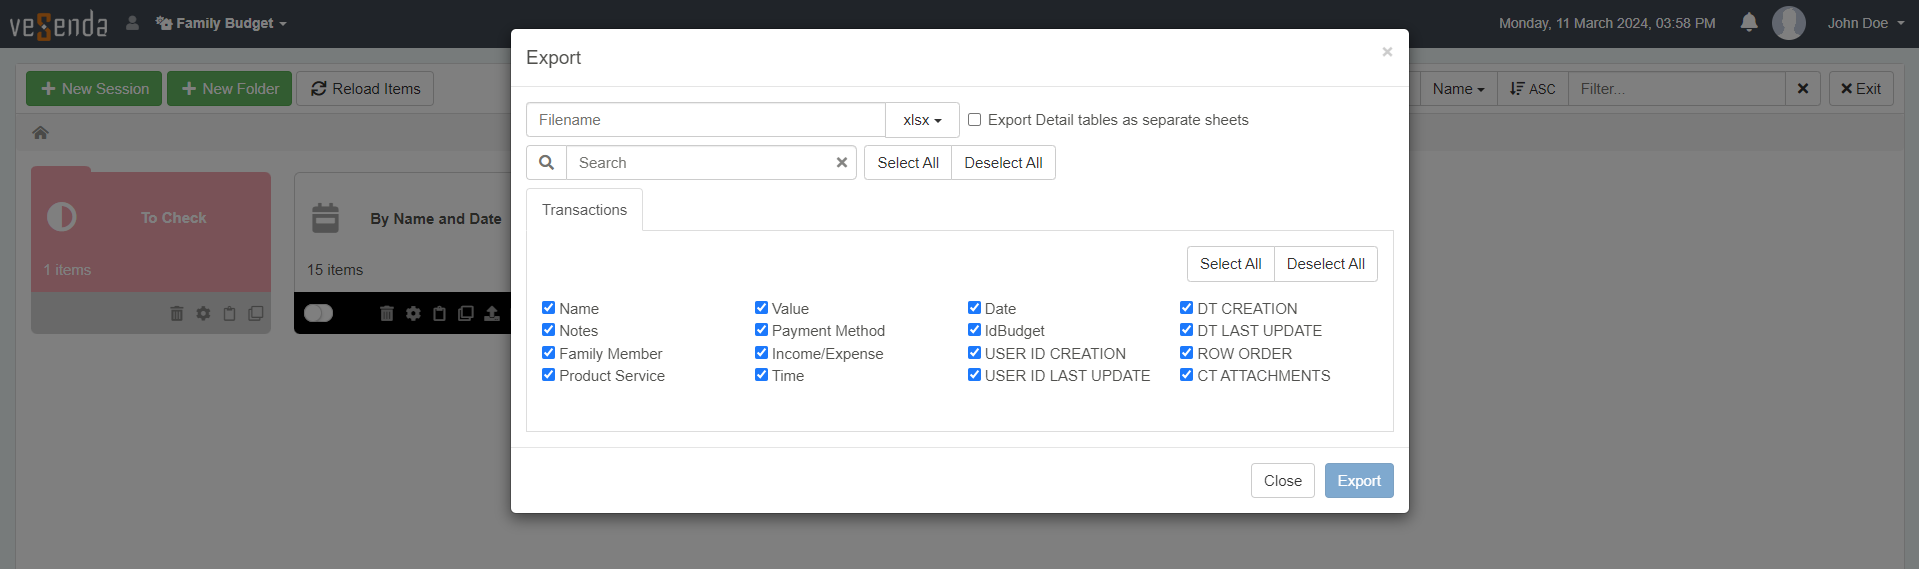Click upload icon on By Name and Date card
Image resolution: width=1919 pixels, height=569 pixels.
492,313
